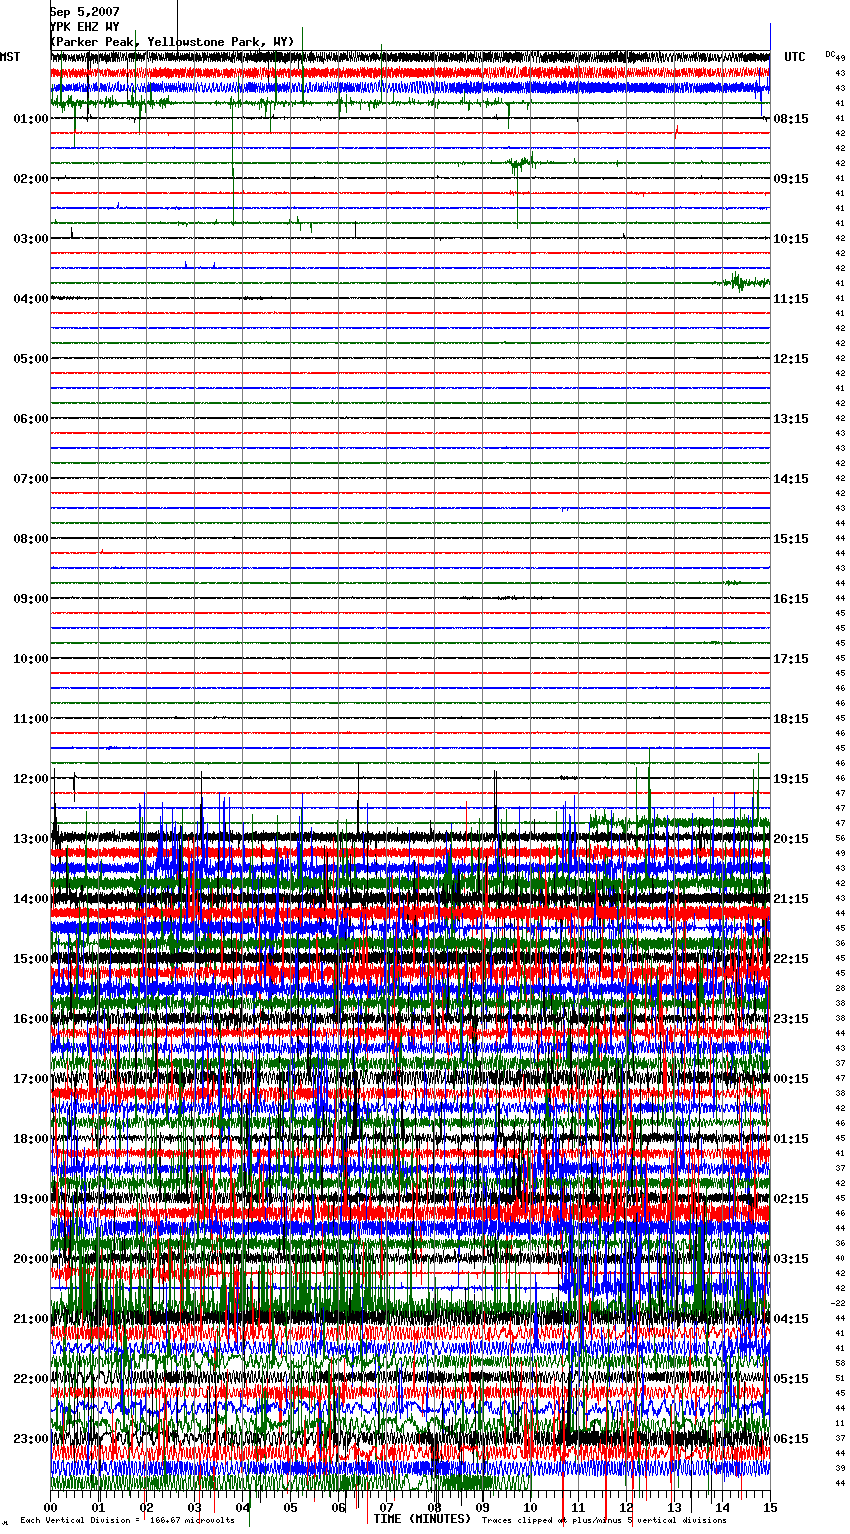Viewport: 850px width, 1534px height.
Task: Click the "23:00" MST time label
Action: pyautogui.click(x=31, y=1439)
